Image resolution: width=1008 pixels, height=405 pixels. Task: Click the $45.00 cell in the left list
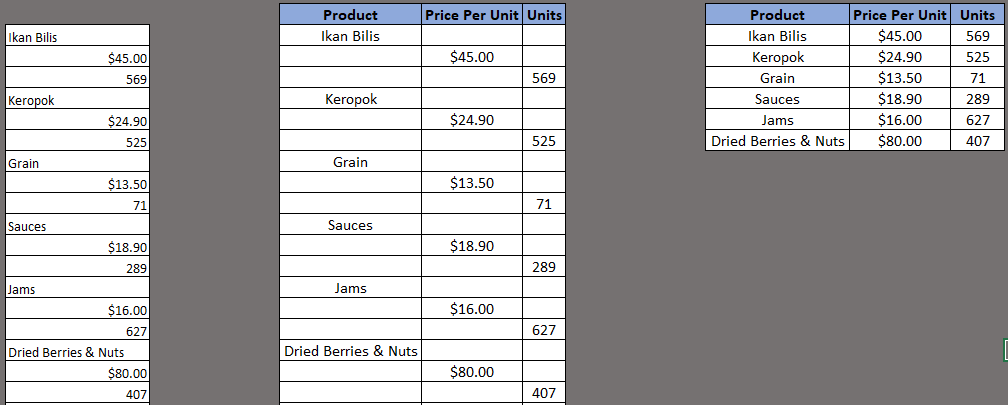click(77, 57)
